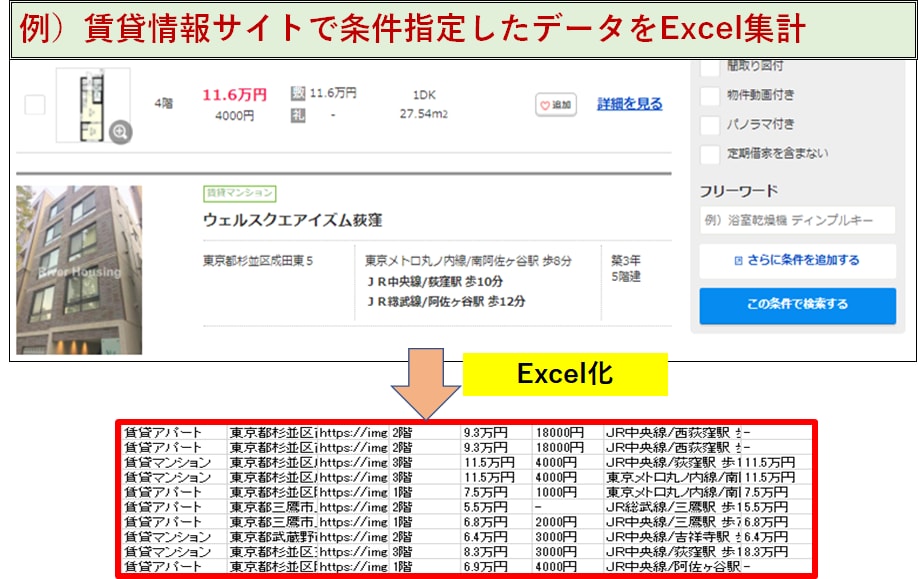Select the 4000円 management fee text
This screenshot has height=579, width=918.
[x=235, y=116]
